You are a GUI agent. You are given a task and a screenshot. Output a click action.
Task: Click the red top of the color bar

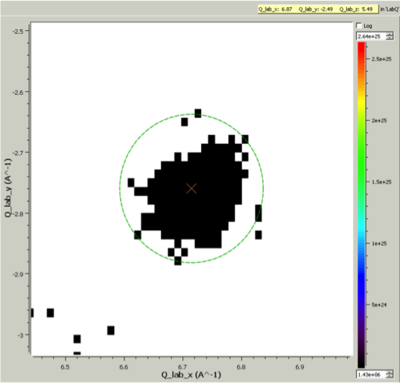pos(361,47)
